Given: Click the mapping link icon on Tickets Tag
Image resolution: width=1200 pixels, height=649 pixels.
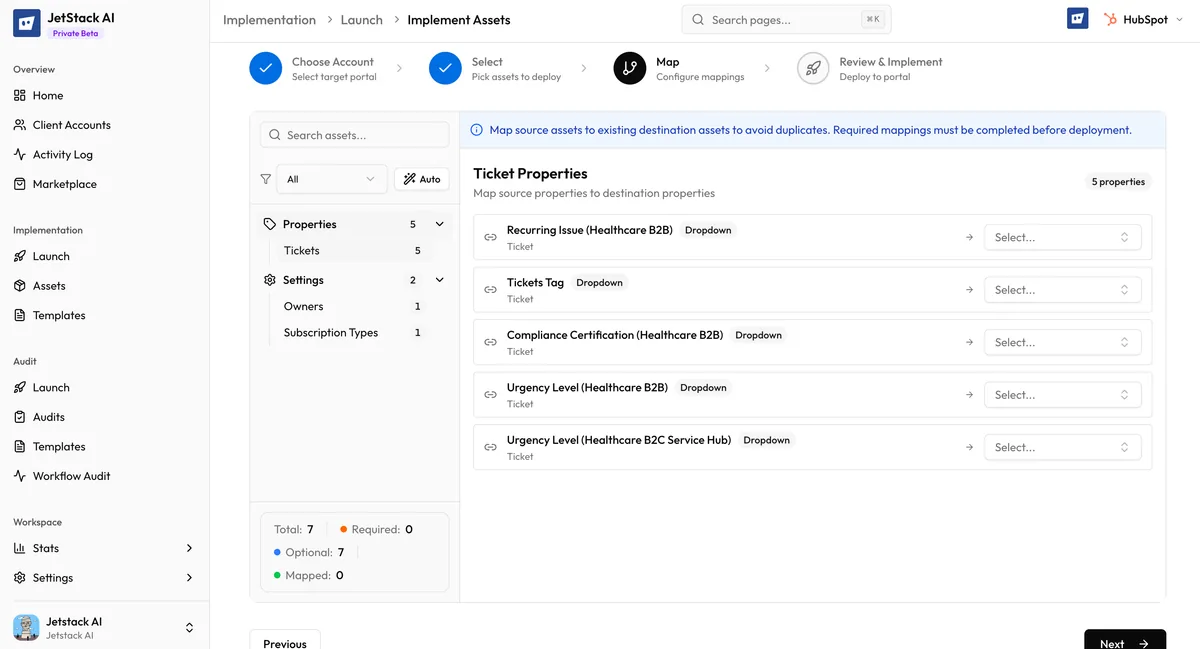Looking at the screenshot, I should pyautogui.click(x=490, y=289).
